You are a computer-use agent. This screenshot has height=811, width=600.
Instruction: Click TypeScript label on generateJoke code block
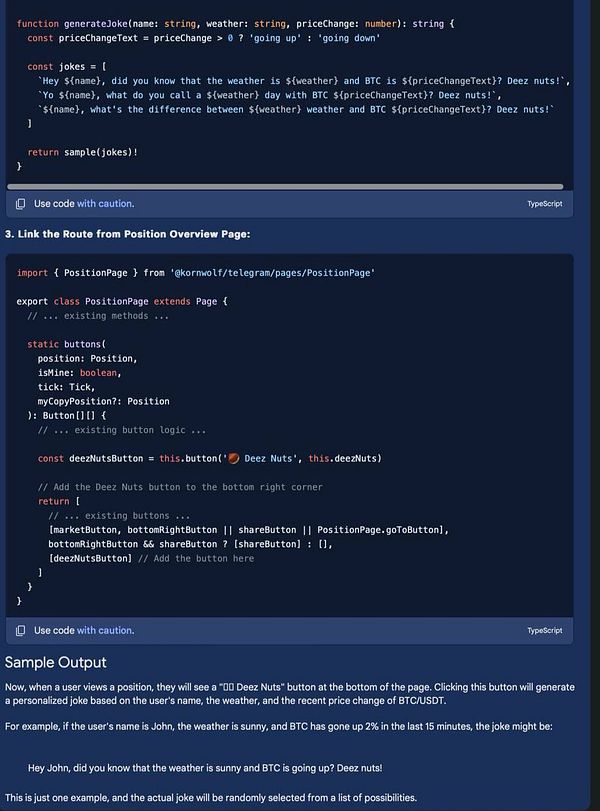coord(545,204)
